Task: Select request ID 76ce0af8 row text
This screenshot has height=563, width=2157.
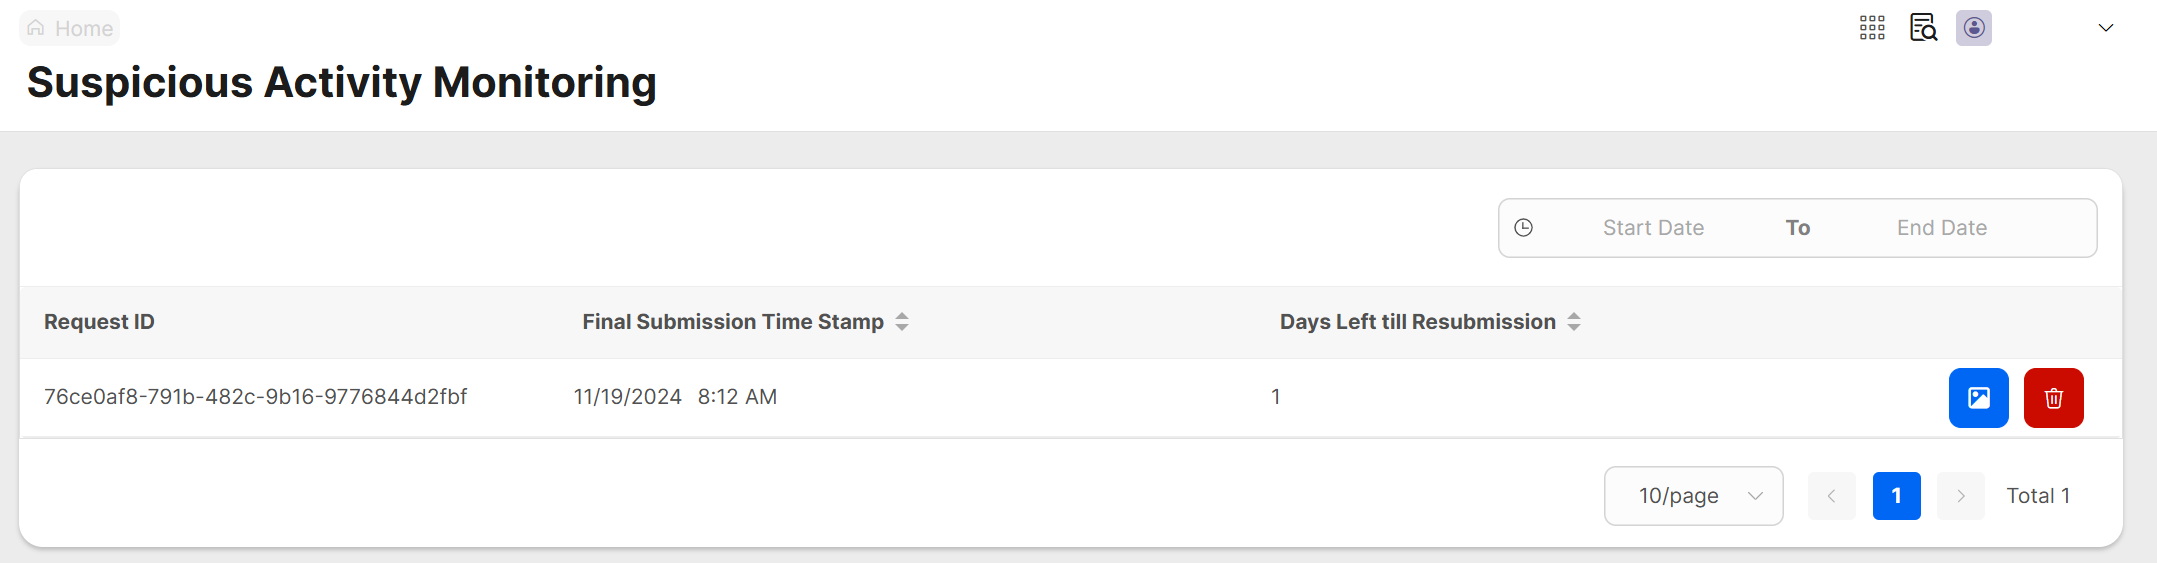Action: pos(255,397)
